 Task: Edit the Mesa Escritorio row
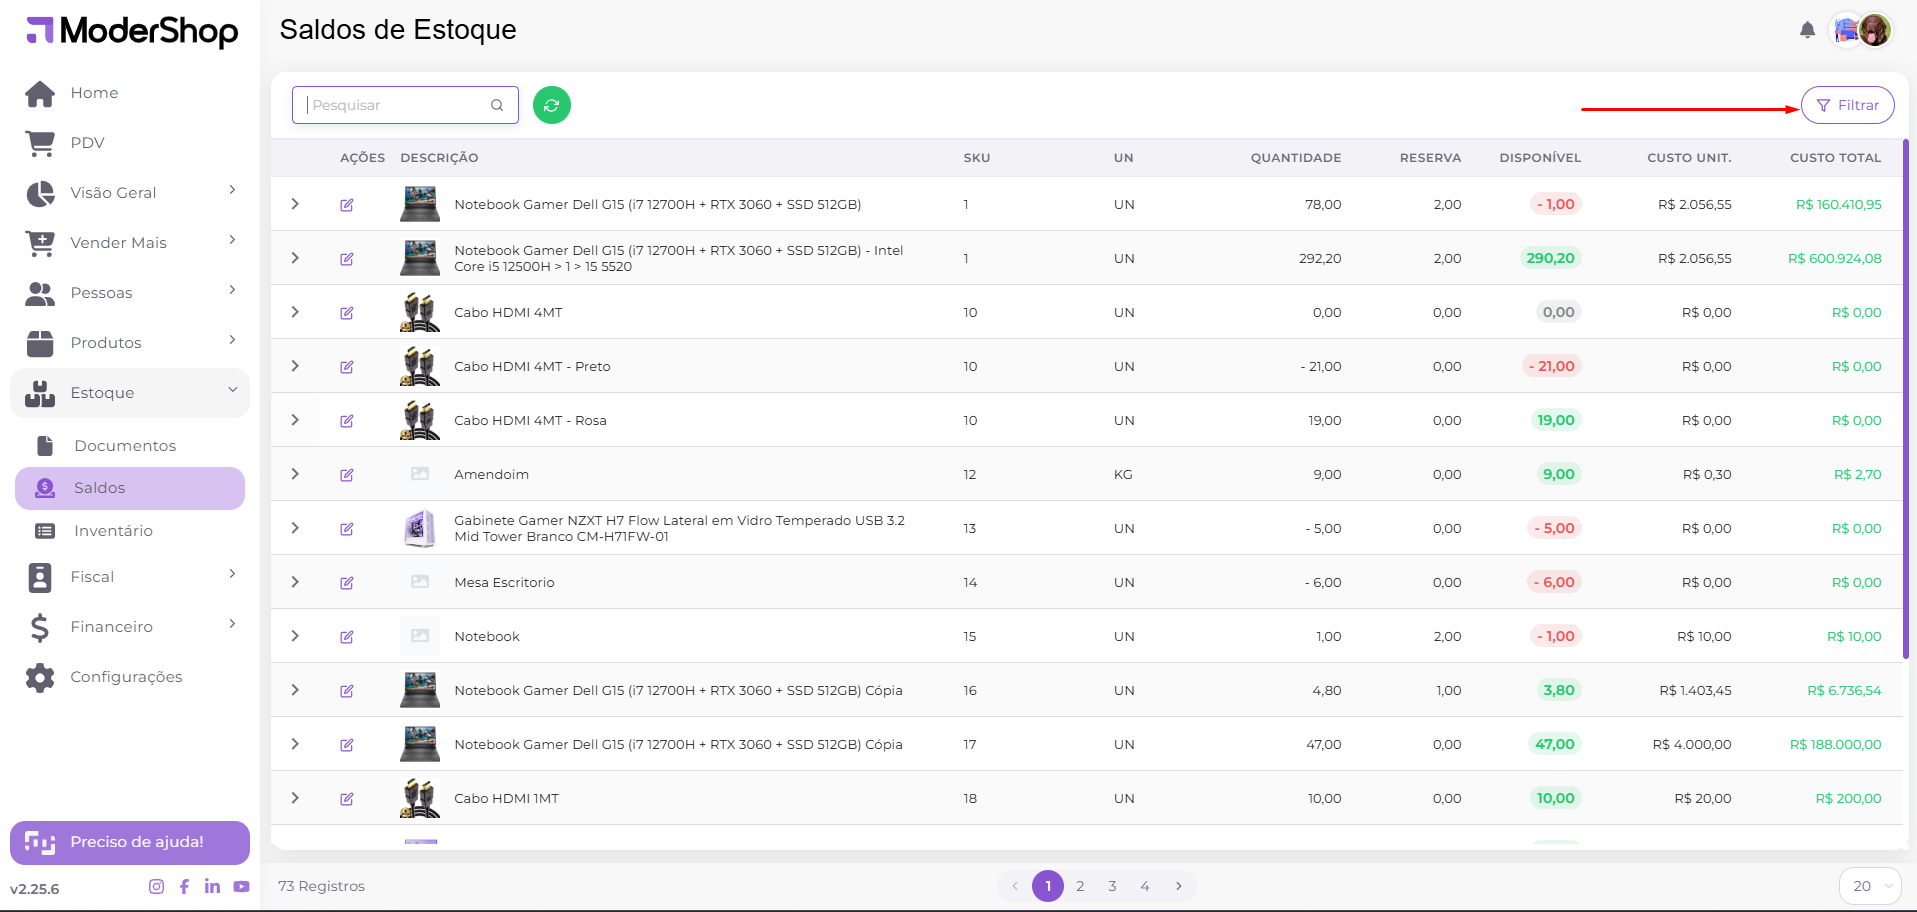coord(347,583)
